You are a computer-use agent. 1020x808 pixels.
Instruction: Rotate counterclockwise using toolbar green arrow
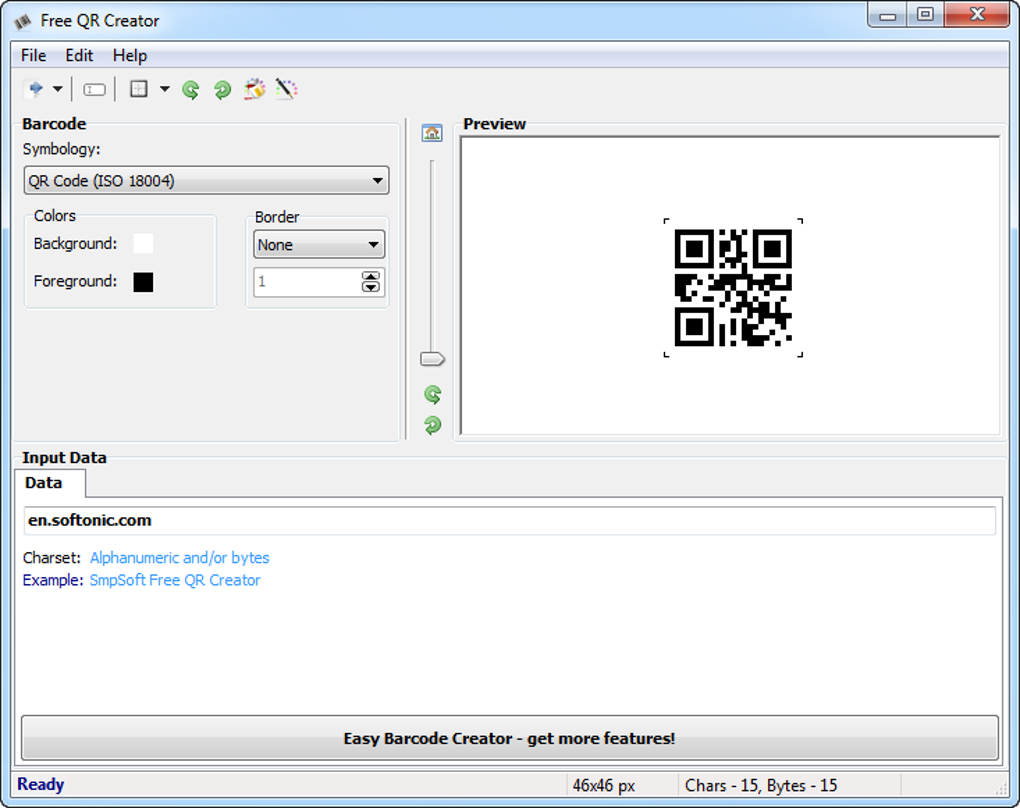click(x=191, y=89)
